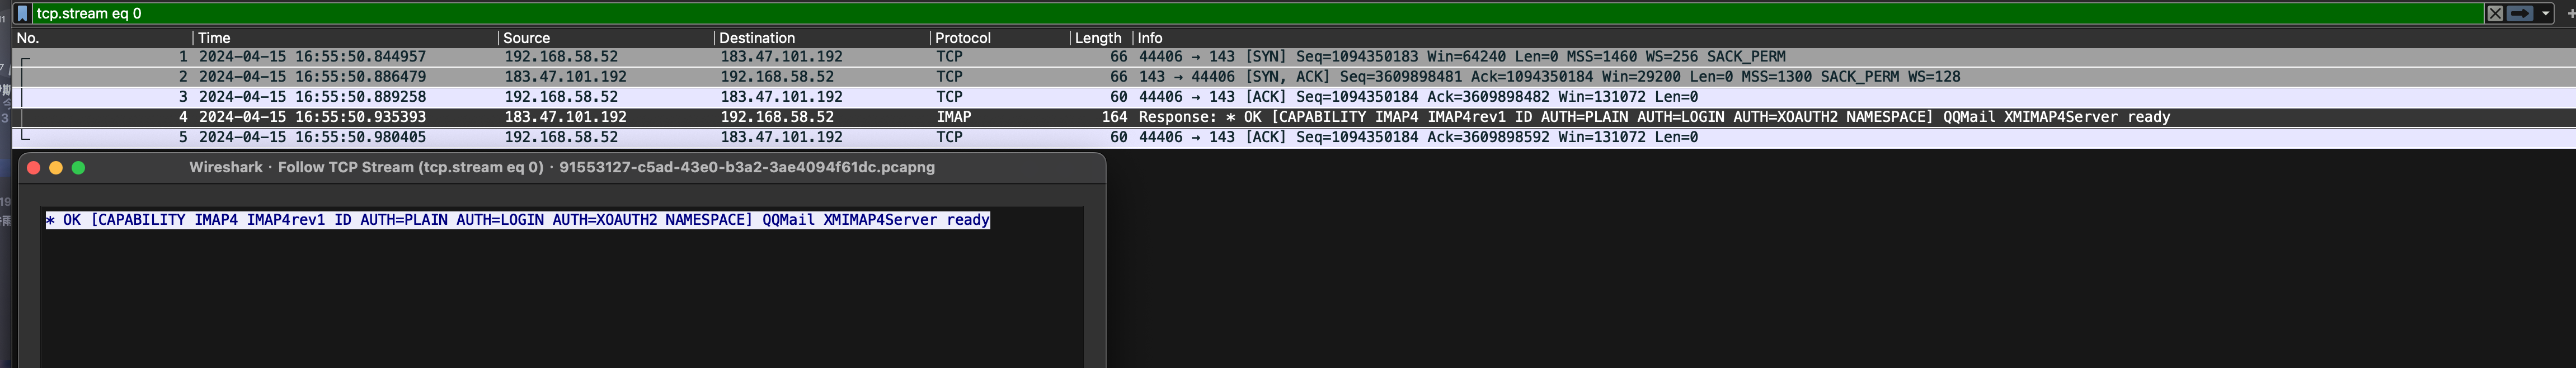Click the Length column header
This screenshot has width=2576, height=368.
coord(1097,38)
